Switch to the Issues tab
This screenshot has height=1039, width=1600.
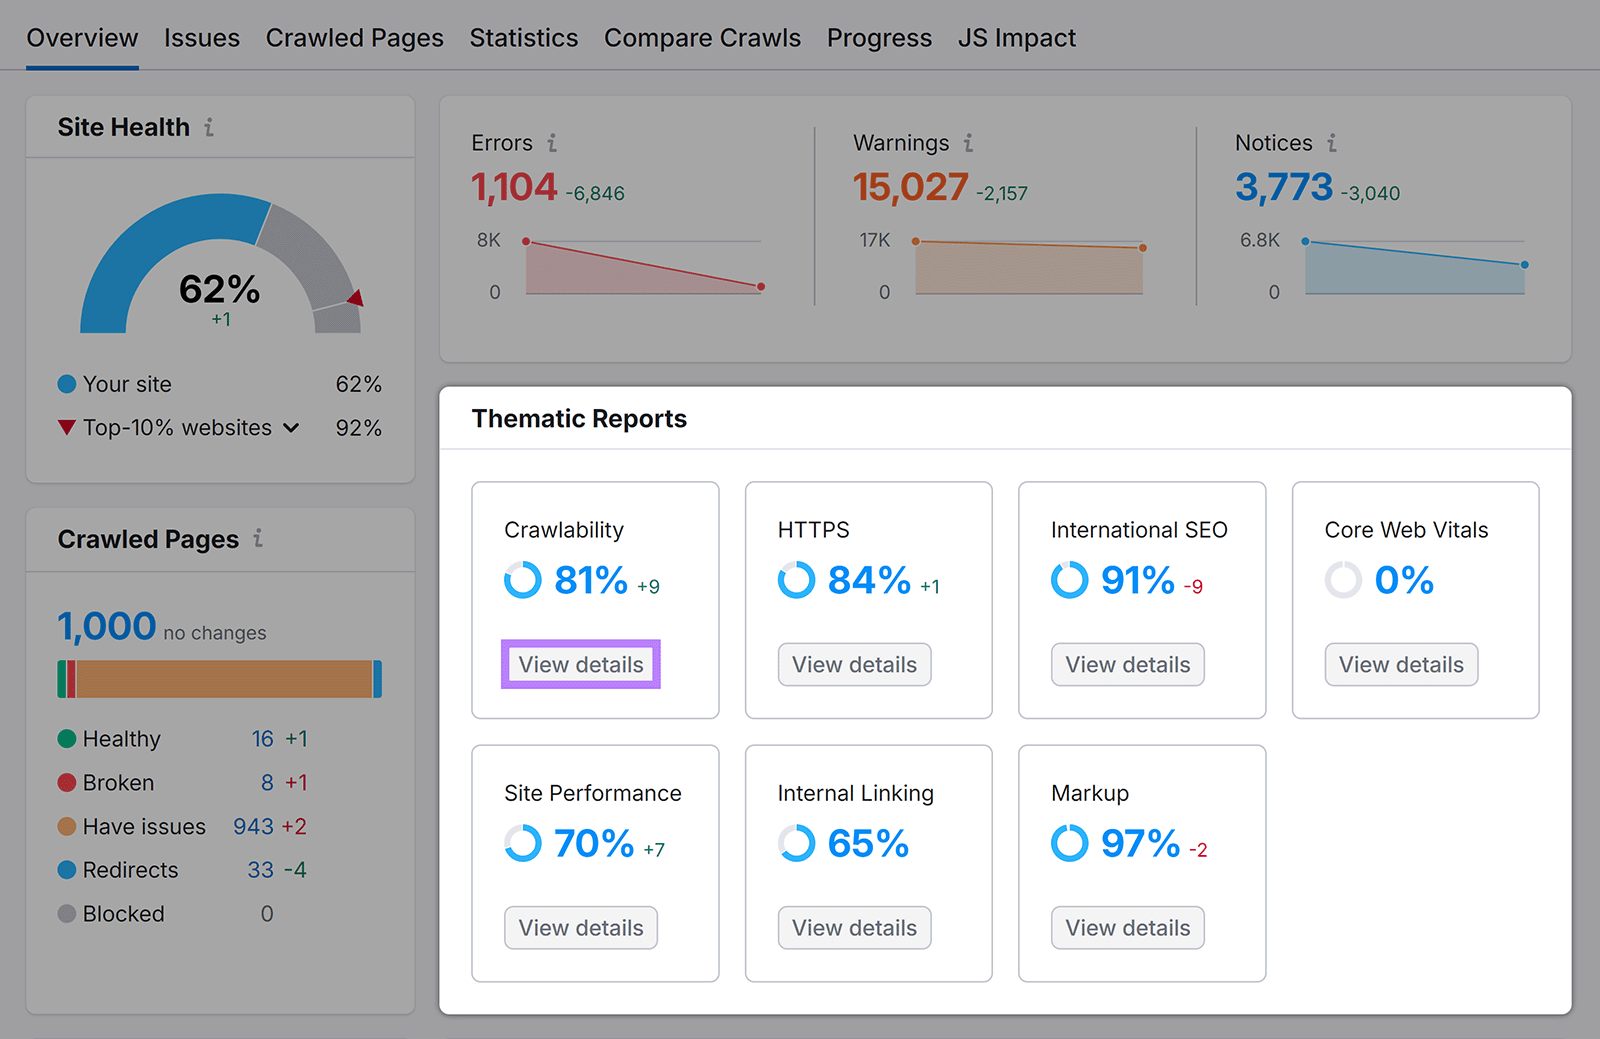tap(202, 37)
